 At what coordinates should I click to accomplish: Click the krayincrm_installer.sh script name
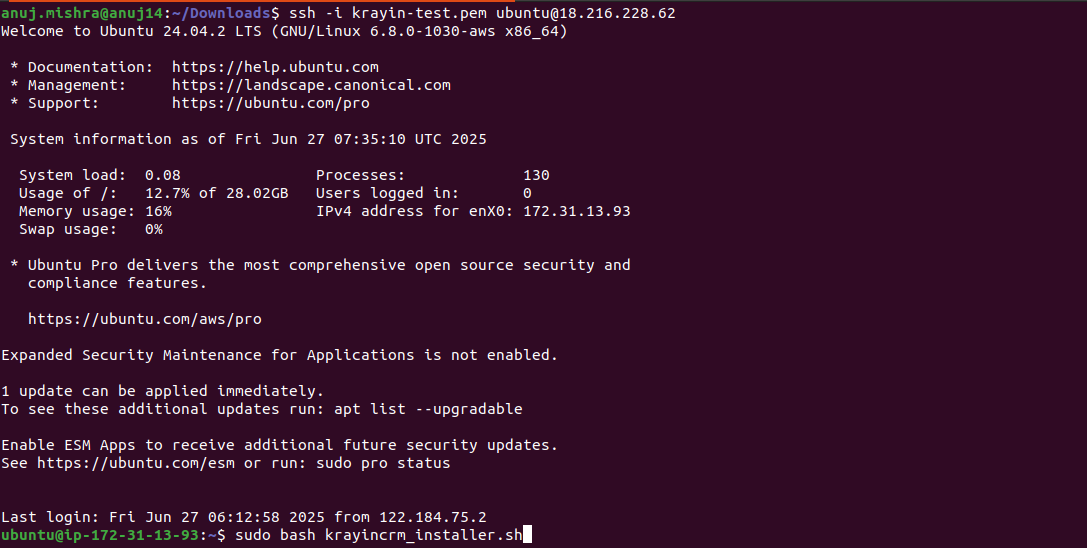tap(424, 536)
